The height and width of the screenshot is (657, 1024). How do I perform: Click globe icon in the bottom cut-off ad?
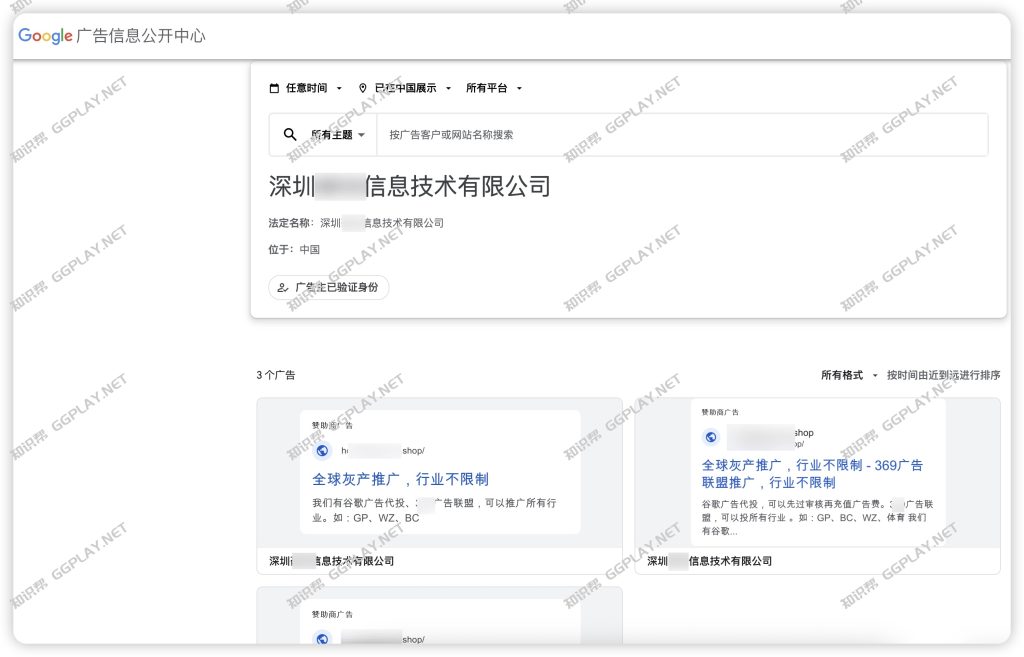point(323,639)
